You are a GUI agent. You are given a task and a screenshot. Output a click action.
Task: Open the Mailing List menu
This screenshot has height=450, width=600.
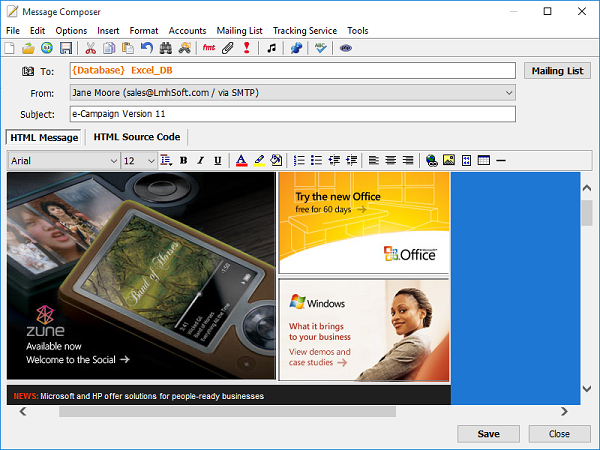240,31
